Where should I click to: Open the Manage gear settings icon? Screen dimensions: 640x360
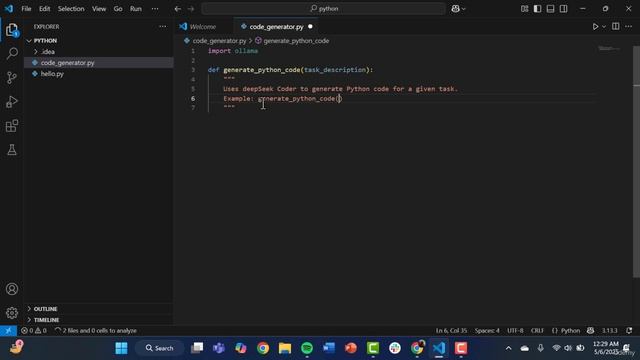tap(12, 313)
